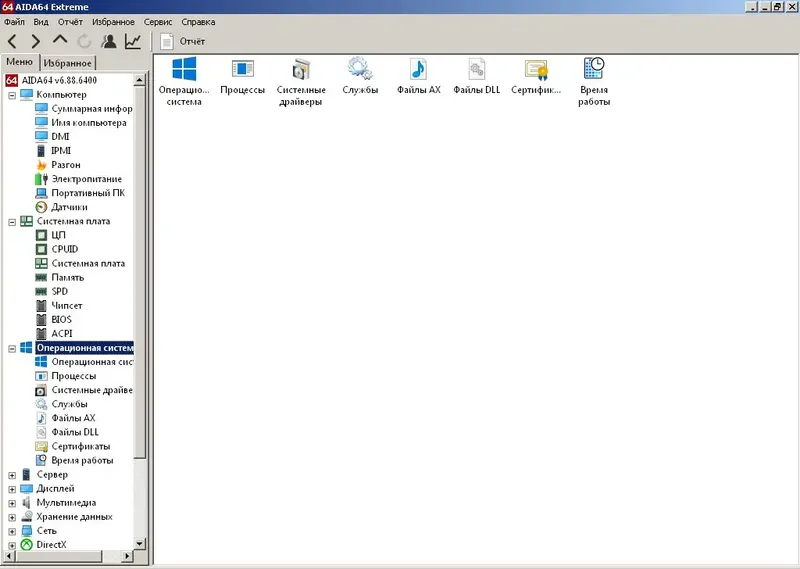
Task: Select Датчики in the tree
Action: point(61,207)
